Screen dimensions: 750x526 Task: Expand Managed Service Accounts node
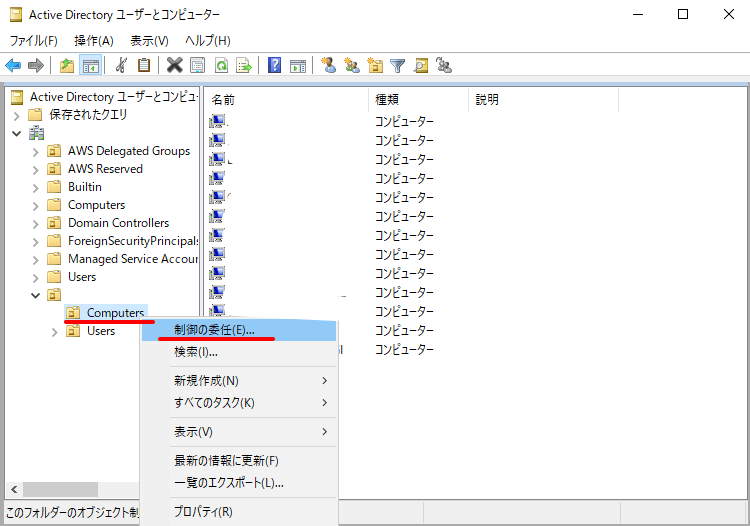(x=35, y=260)
